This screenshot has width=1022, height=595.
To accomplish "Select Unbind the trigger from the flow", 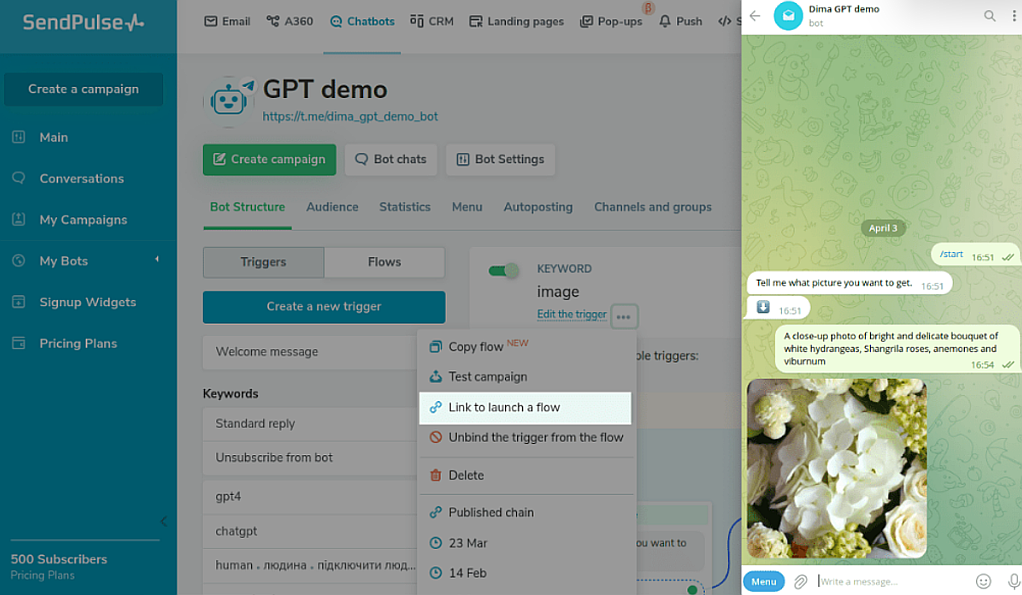I will 525,437.
